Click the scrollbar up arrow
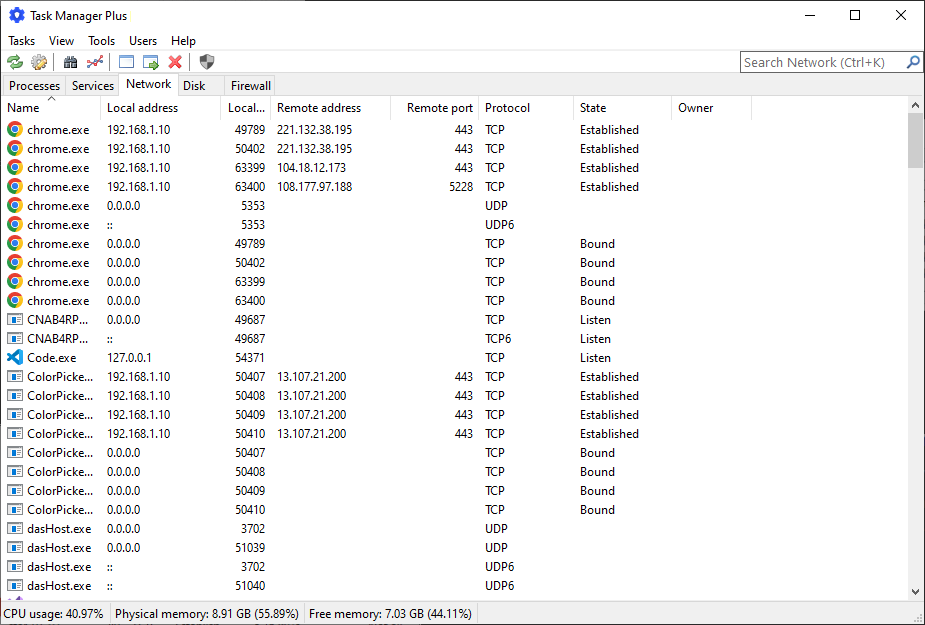Viewport: 925px width, 625px height. [915, 105]
